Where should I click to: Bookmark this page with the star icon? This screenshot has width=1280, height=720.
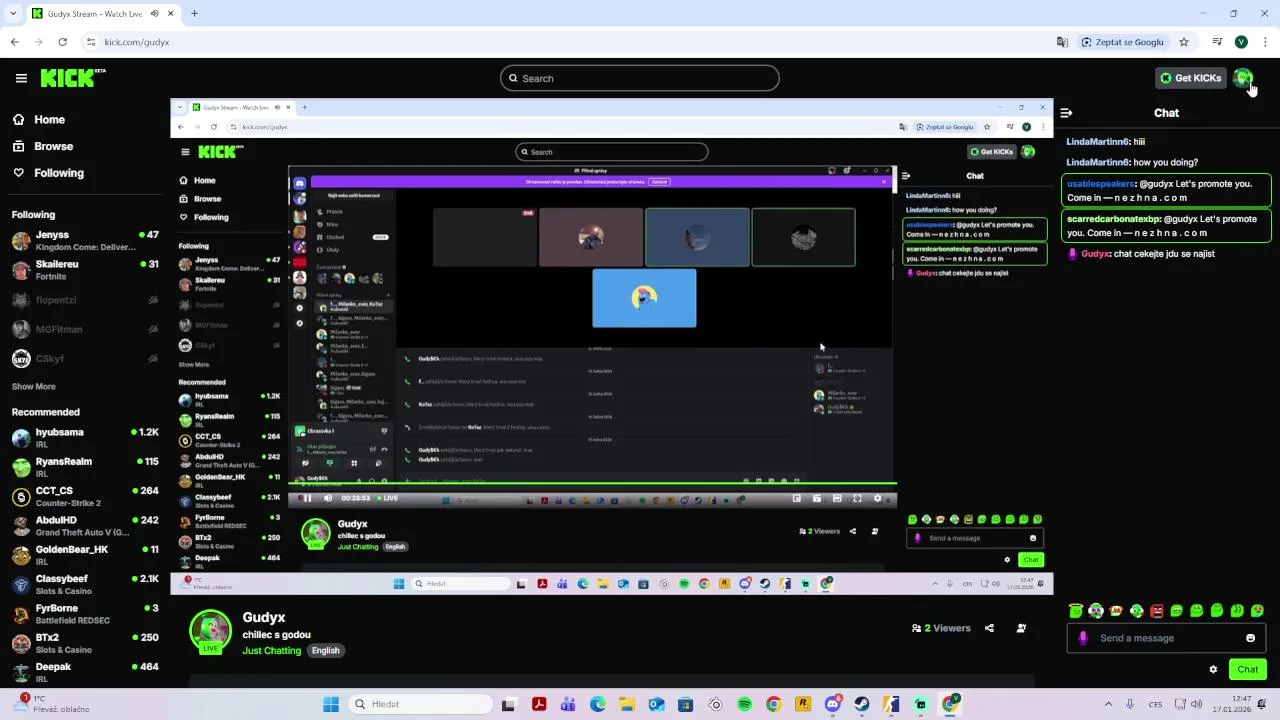tap(1184, 42)
